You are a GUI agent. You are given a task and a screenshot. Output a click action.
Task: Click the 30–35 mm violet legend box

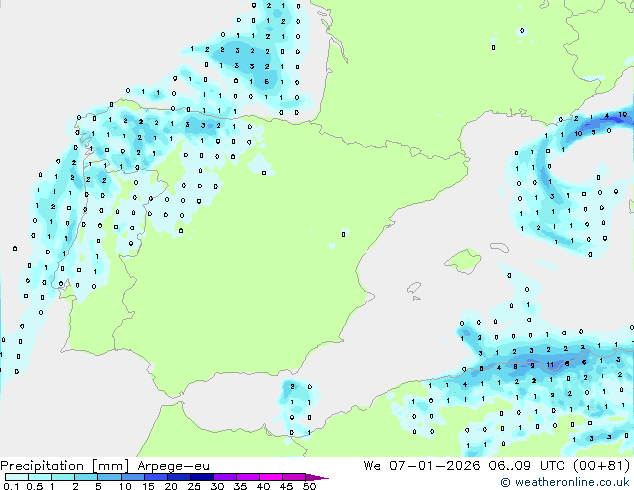[225, 477]
